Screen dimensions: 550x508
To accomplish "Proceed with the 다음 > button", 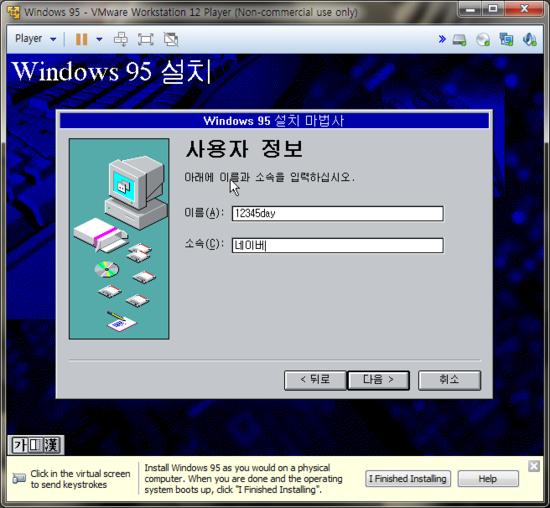I will click(378, 380).
